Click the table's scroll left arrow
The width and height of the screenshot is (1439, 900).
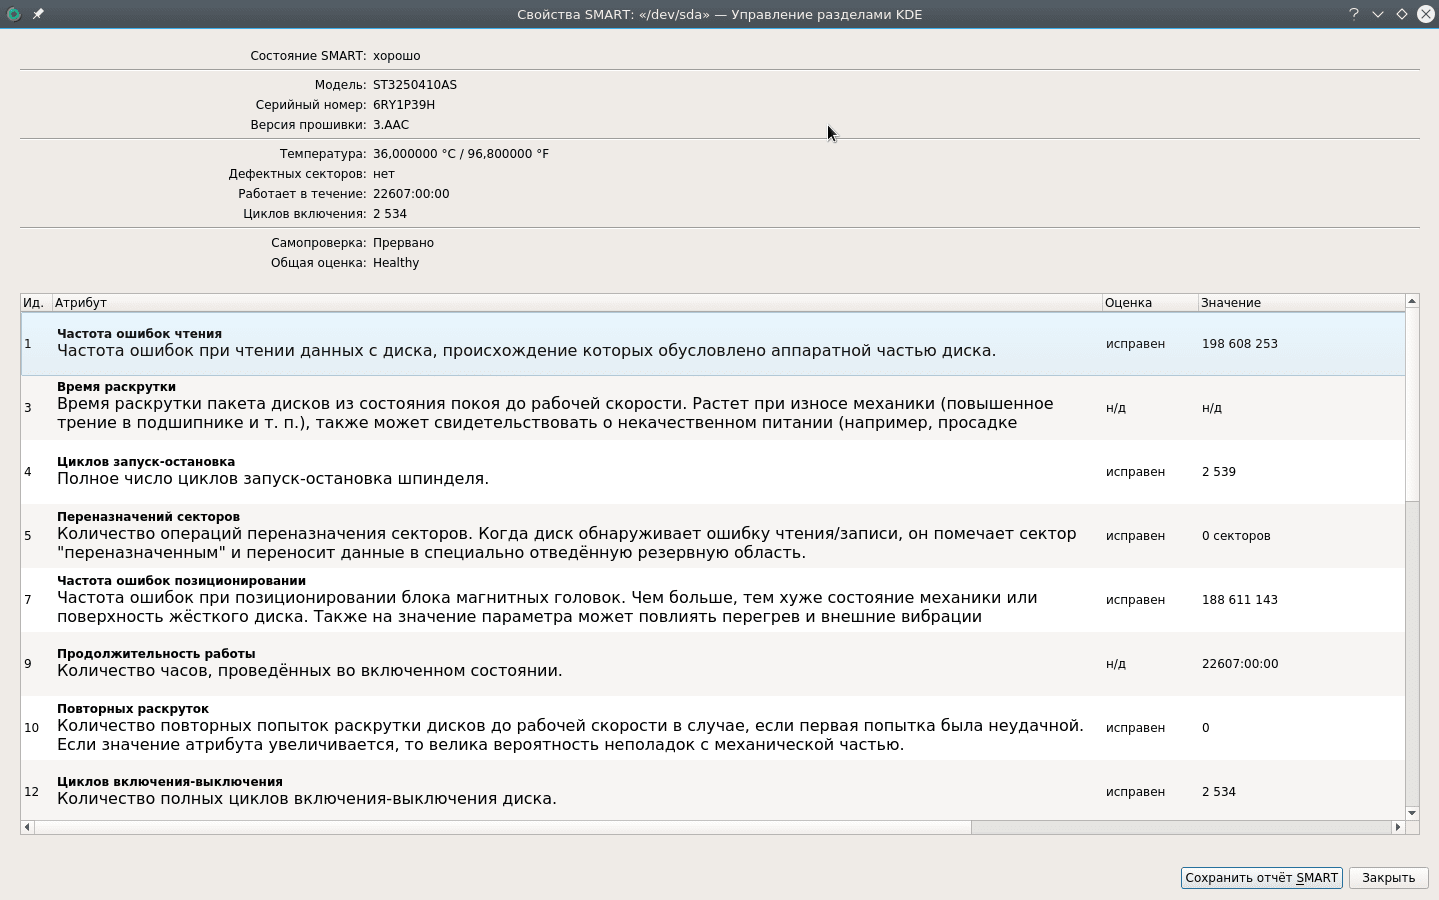click(x=27, y=827)
